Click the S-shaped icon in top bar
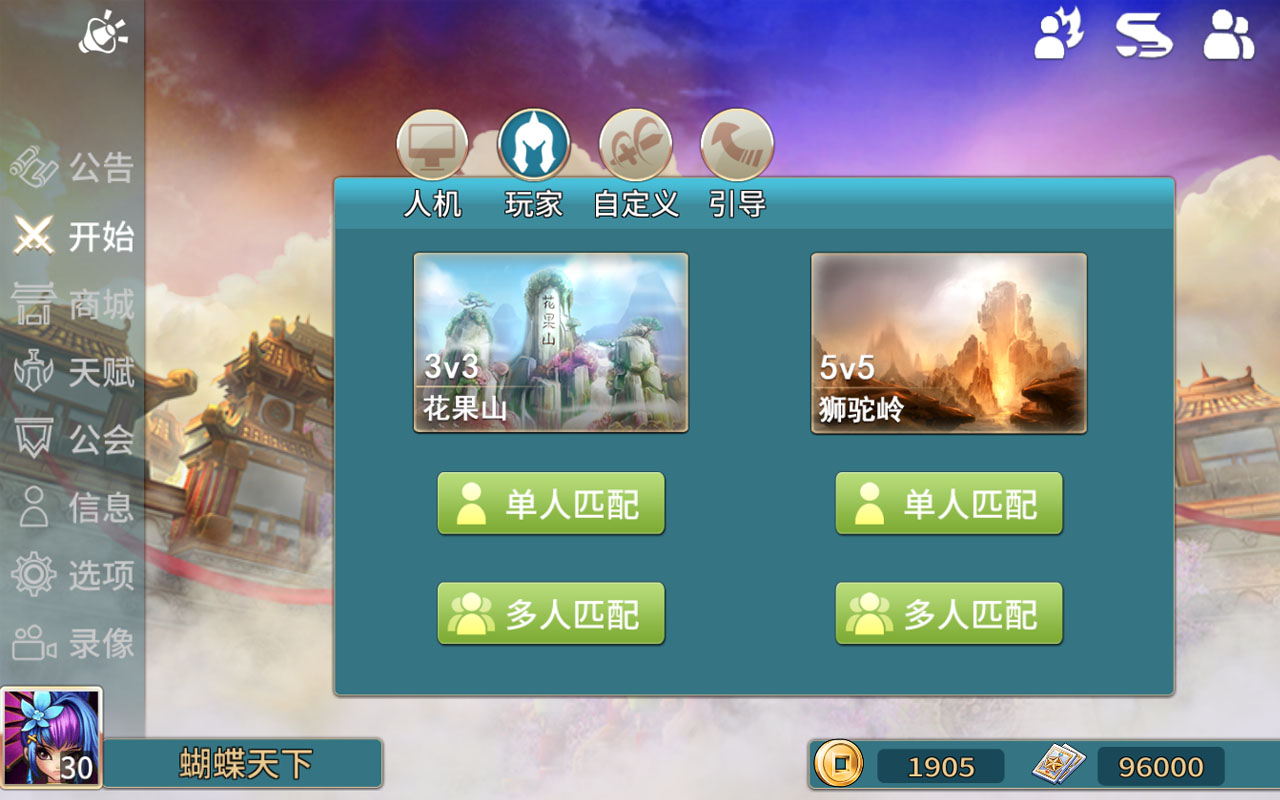 [1144, 34]
